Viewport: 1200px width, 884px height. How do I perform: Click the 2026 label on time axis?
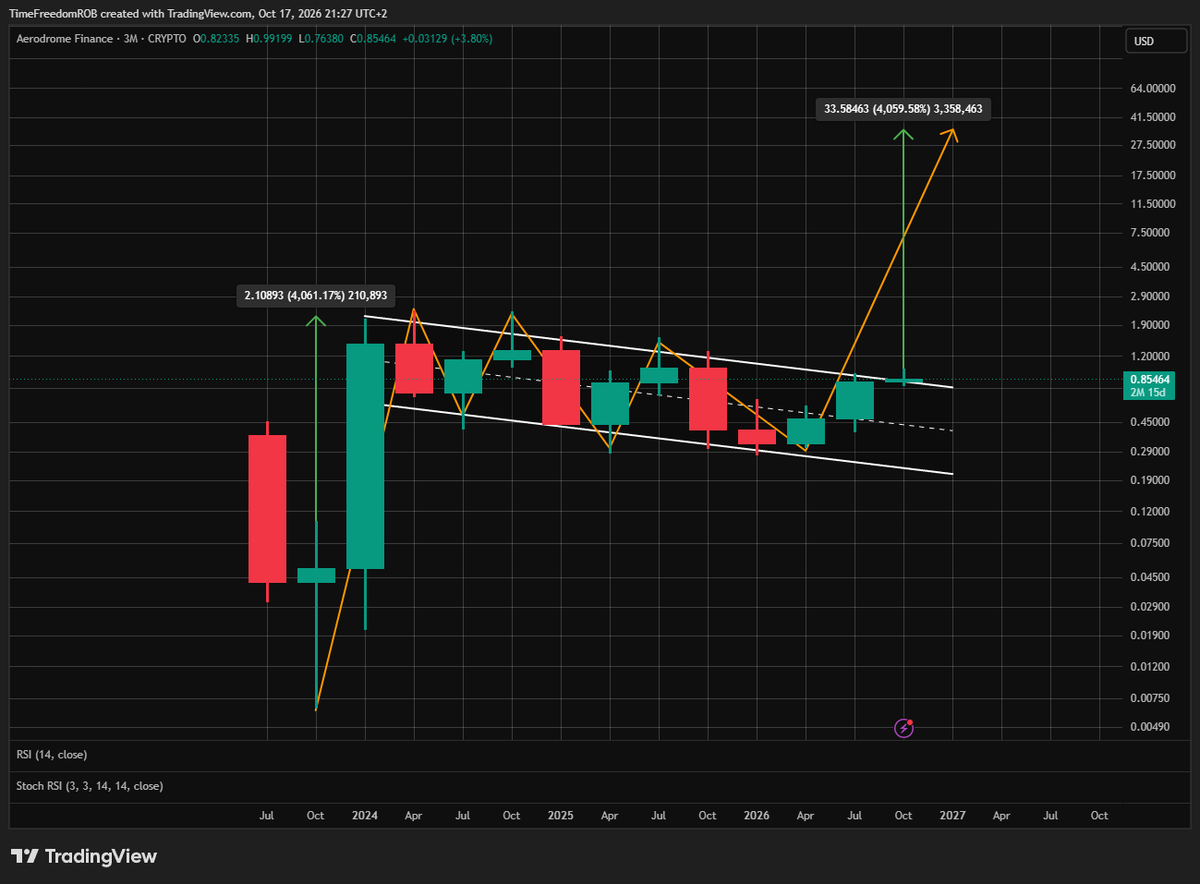coord(757,816)
